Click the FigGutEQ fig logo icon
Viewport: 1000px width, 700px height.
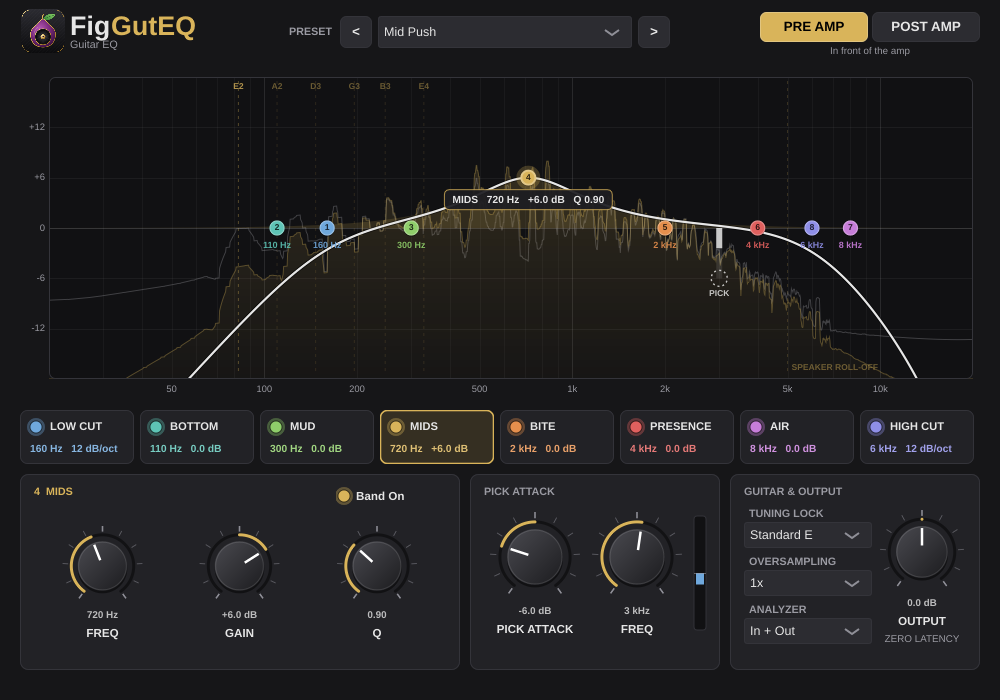point(43,31)
